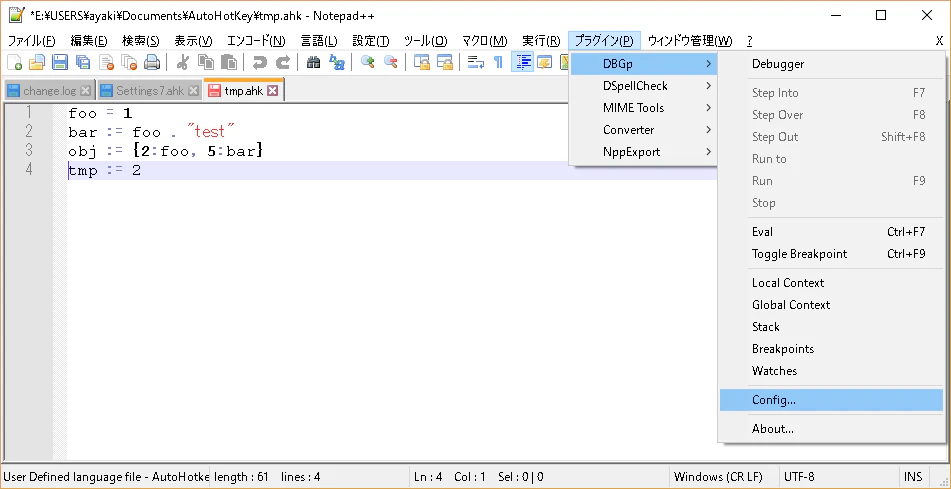Open the ファイル(F) menu
Image resolution: width=951 pixels, height=489 pixels.
tap(32, 41)
